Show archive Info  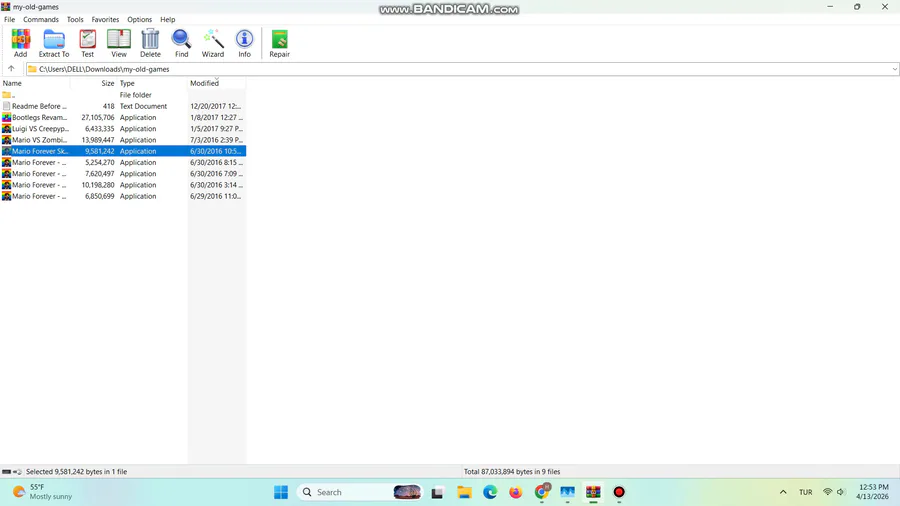coord(245,44)
